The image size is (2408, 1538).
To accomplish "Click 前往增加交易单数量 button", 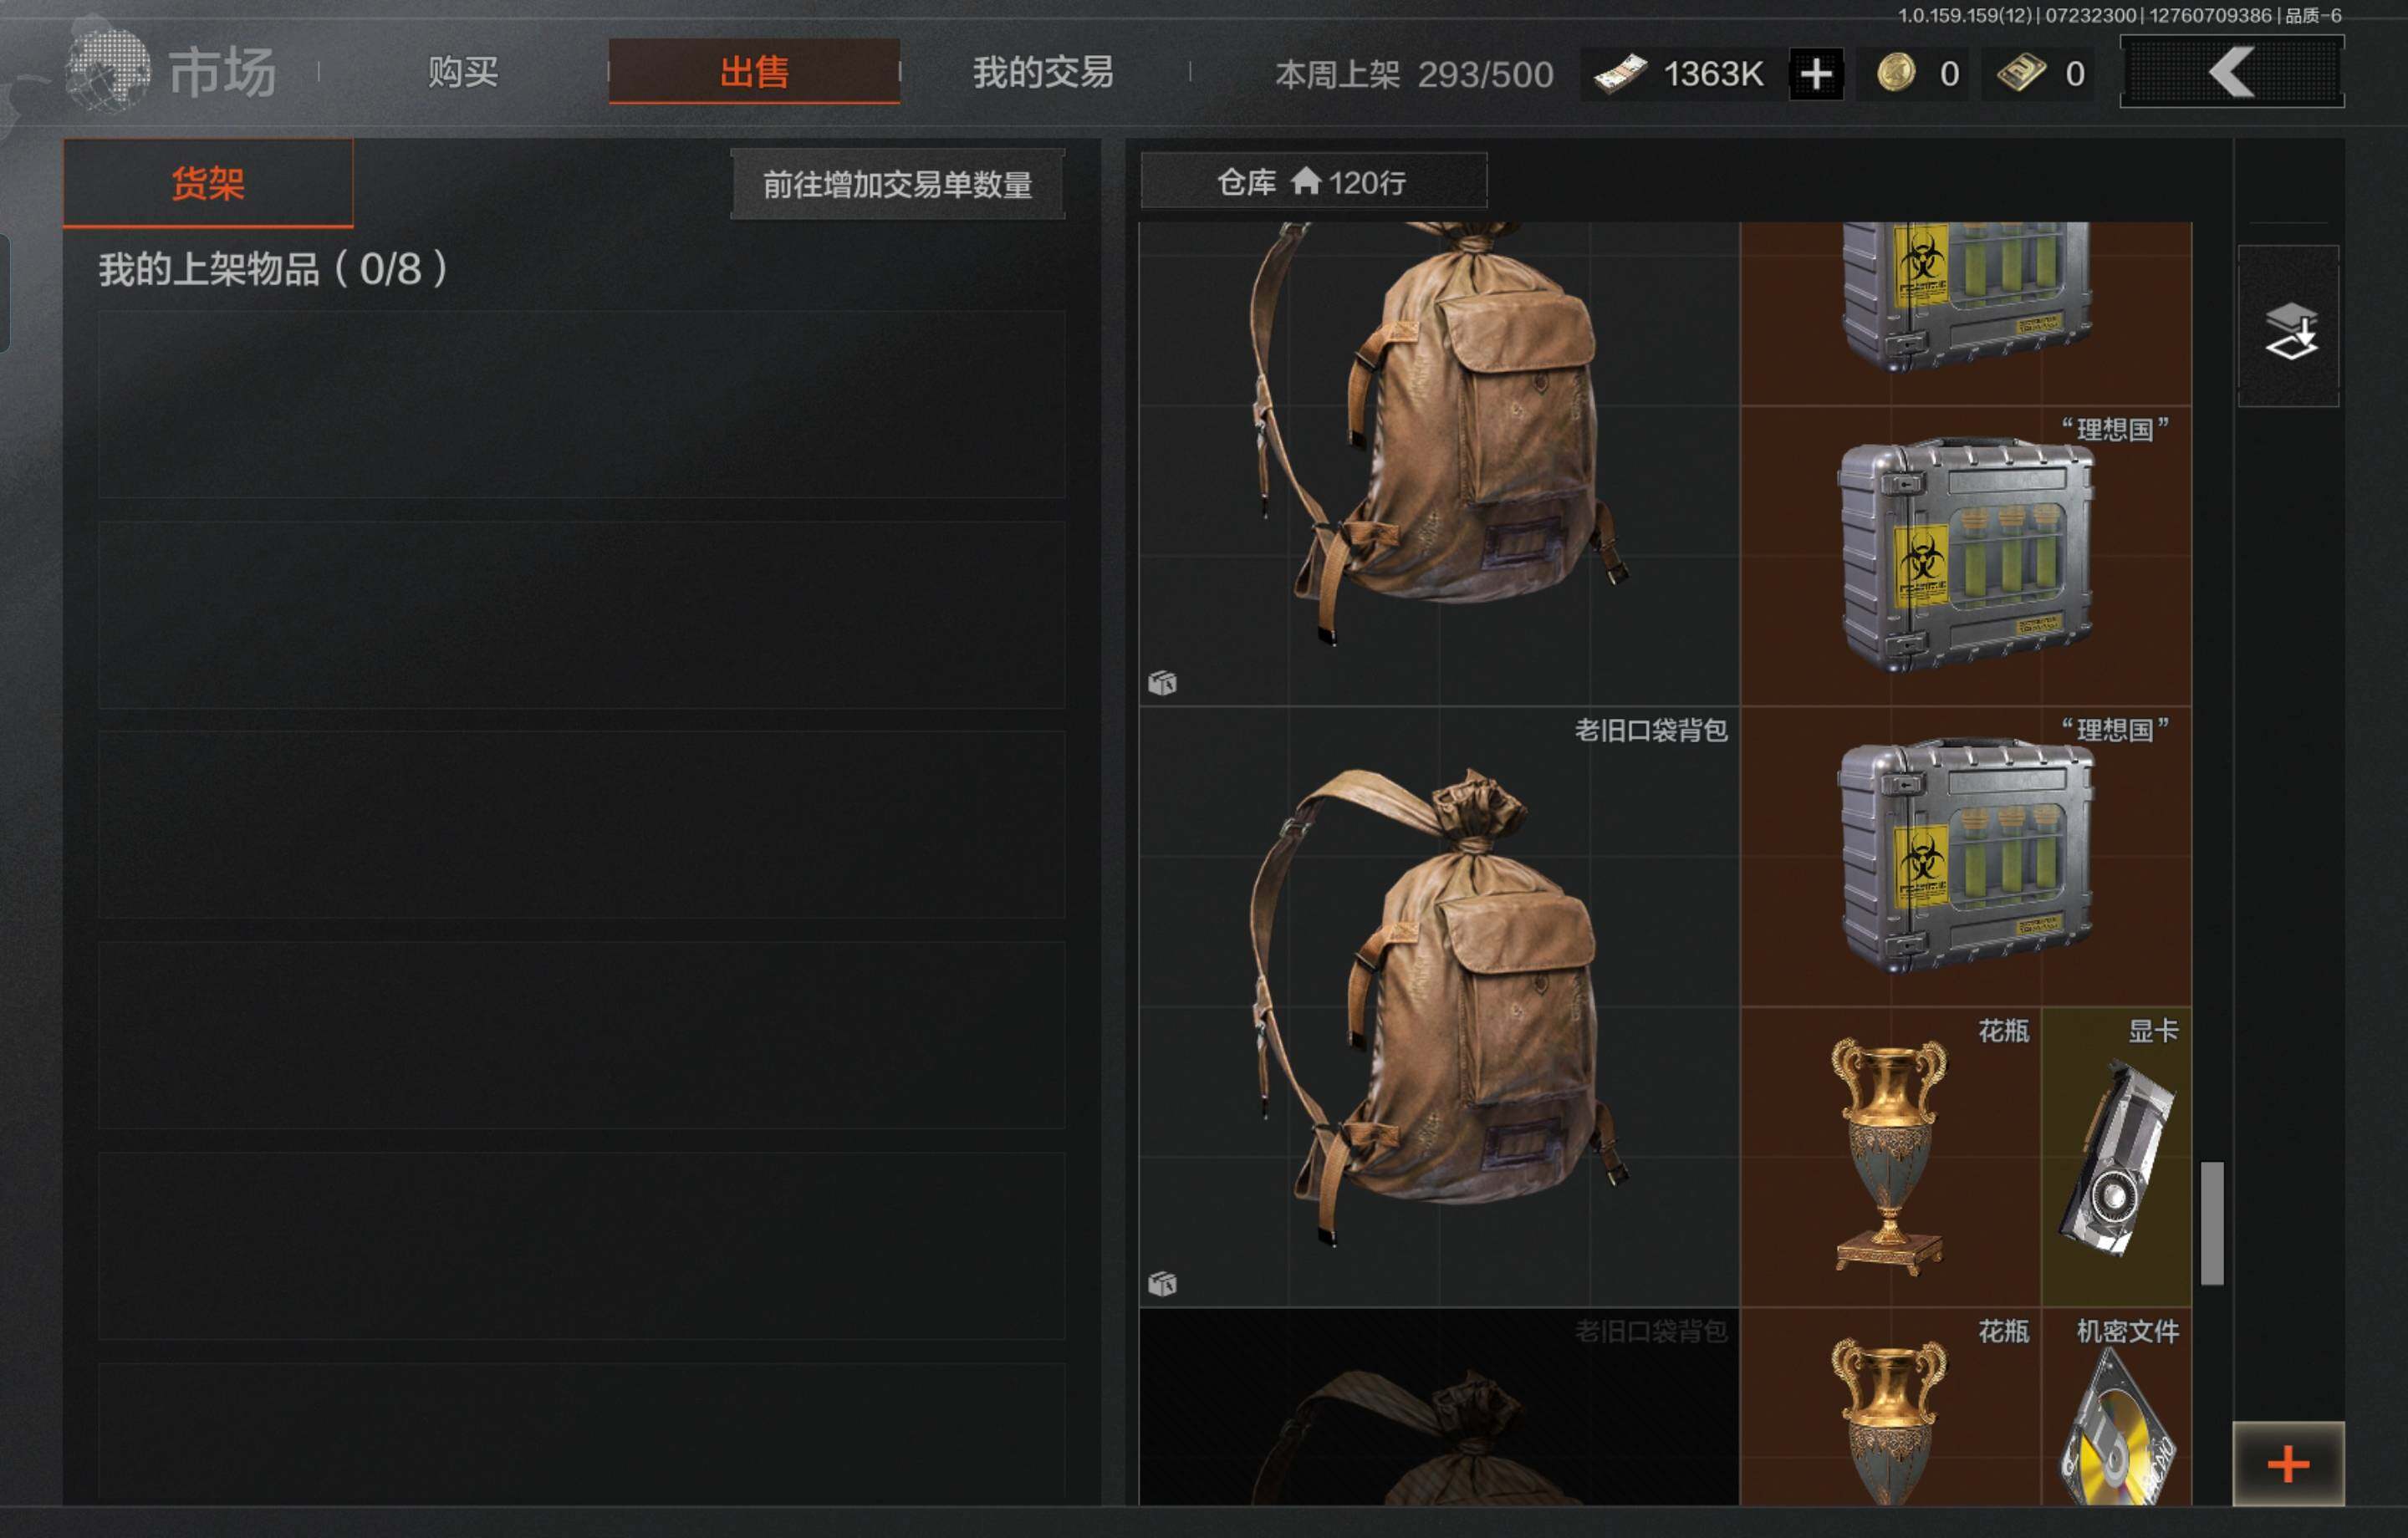I will tap(897, 184).
